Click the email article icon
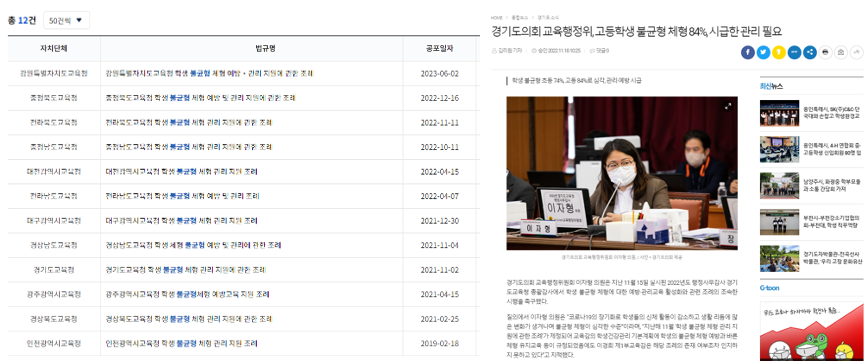The width and height of the screenshot is (868, 361). click(841, 53)
